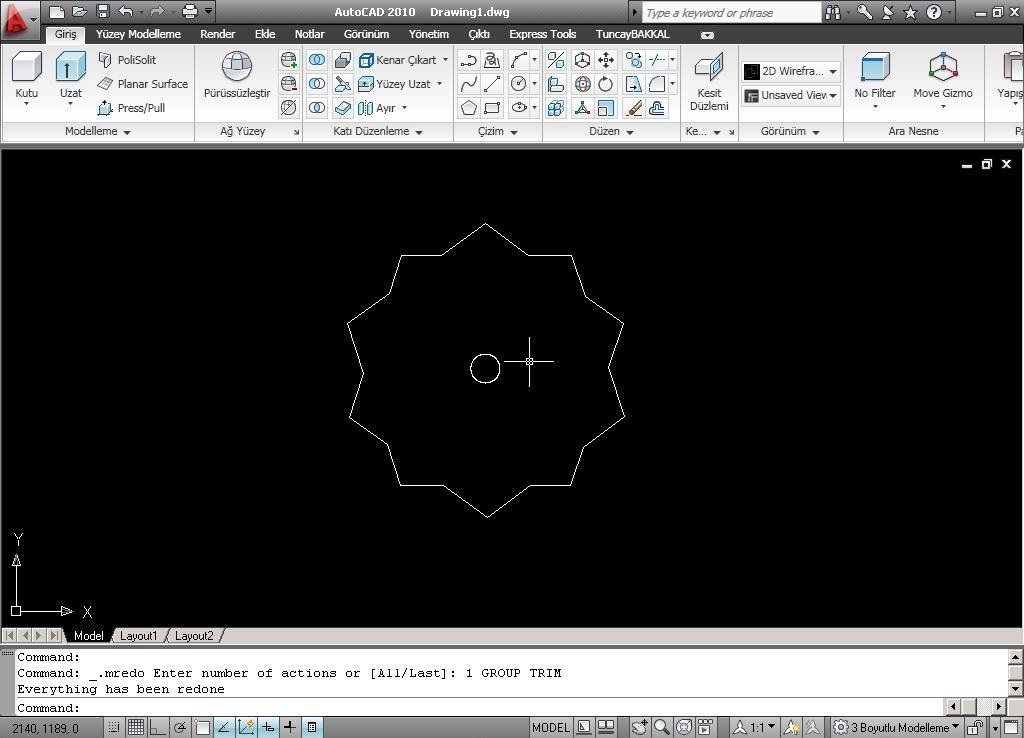Open the Unsaved View dropdown
Viewport: 1024px width, 738px height.
pyautogui.click(x=791, y=95)
